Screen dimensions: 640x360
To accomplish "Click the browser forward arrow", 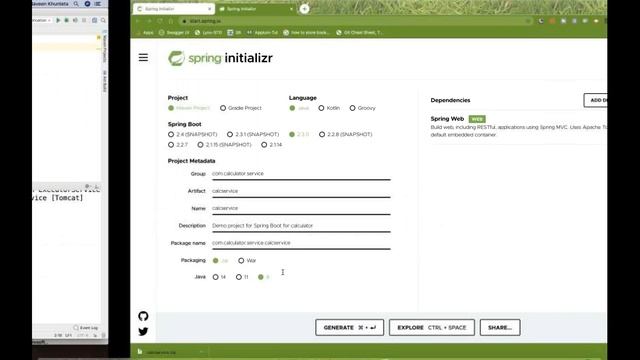I will point(149,21).
